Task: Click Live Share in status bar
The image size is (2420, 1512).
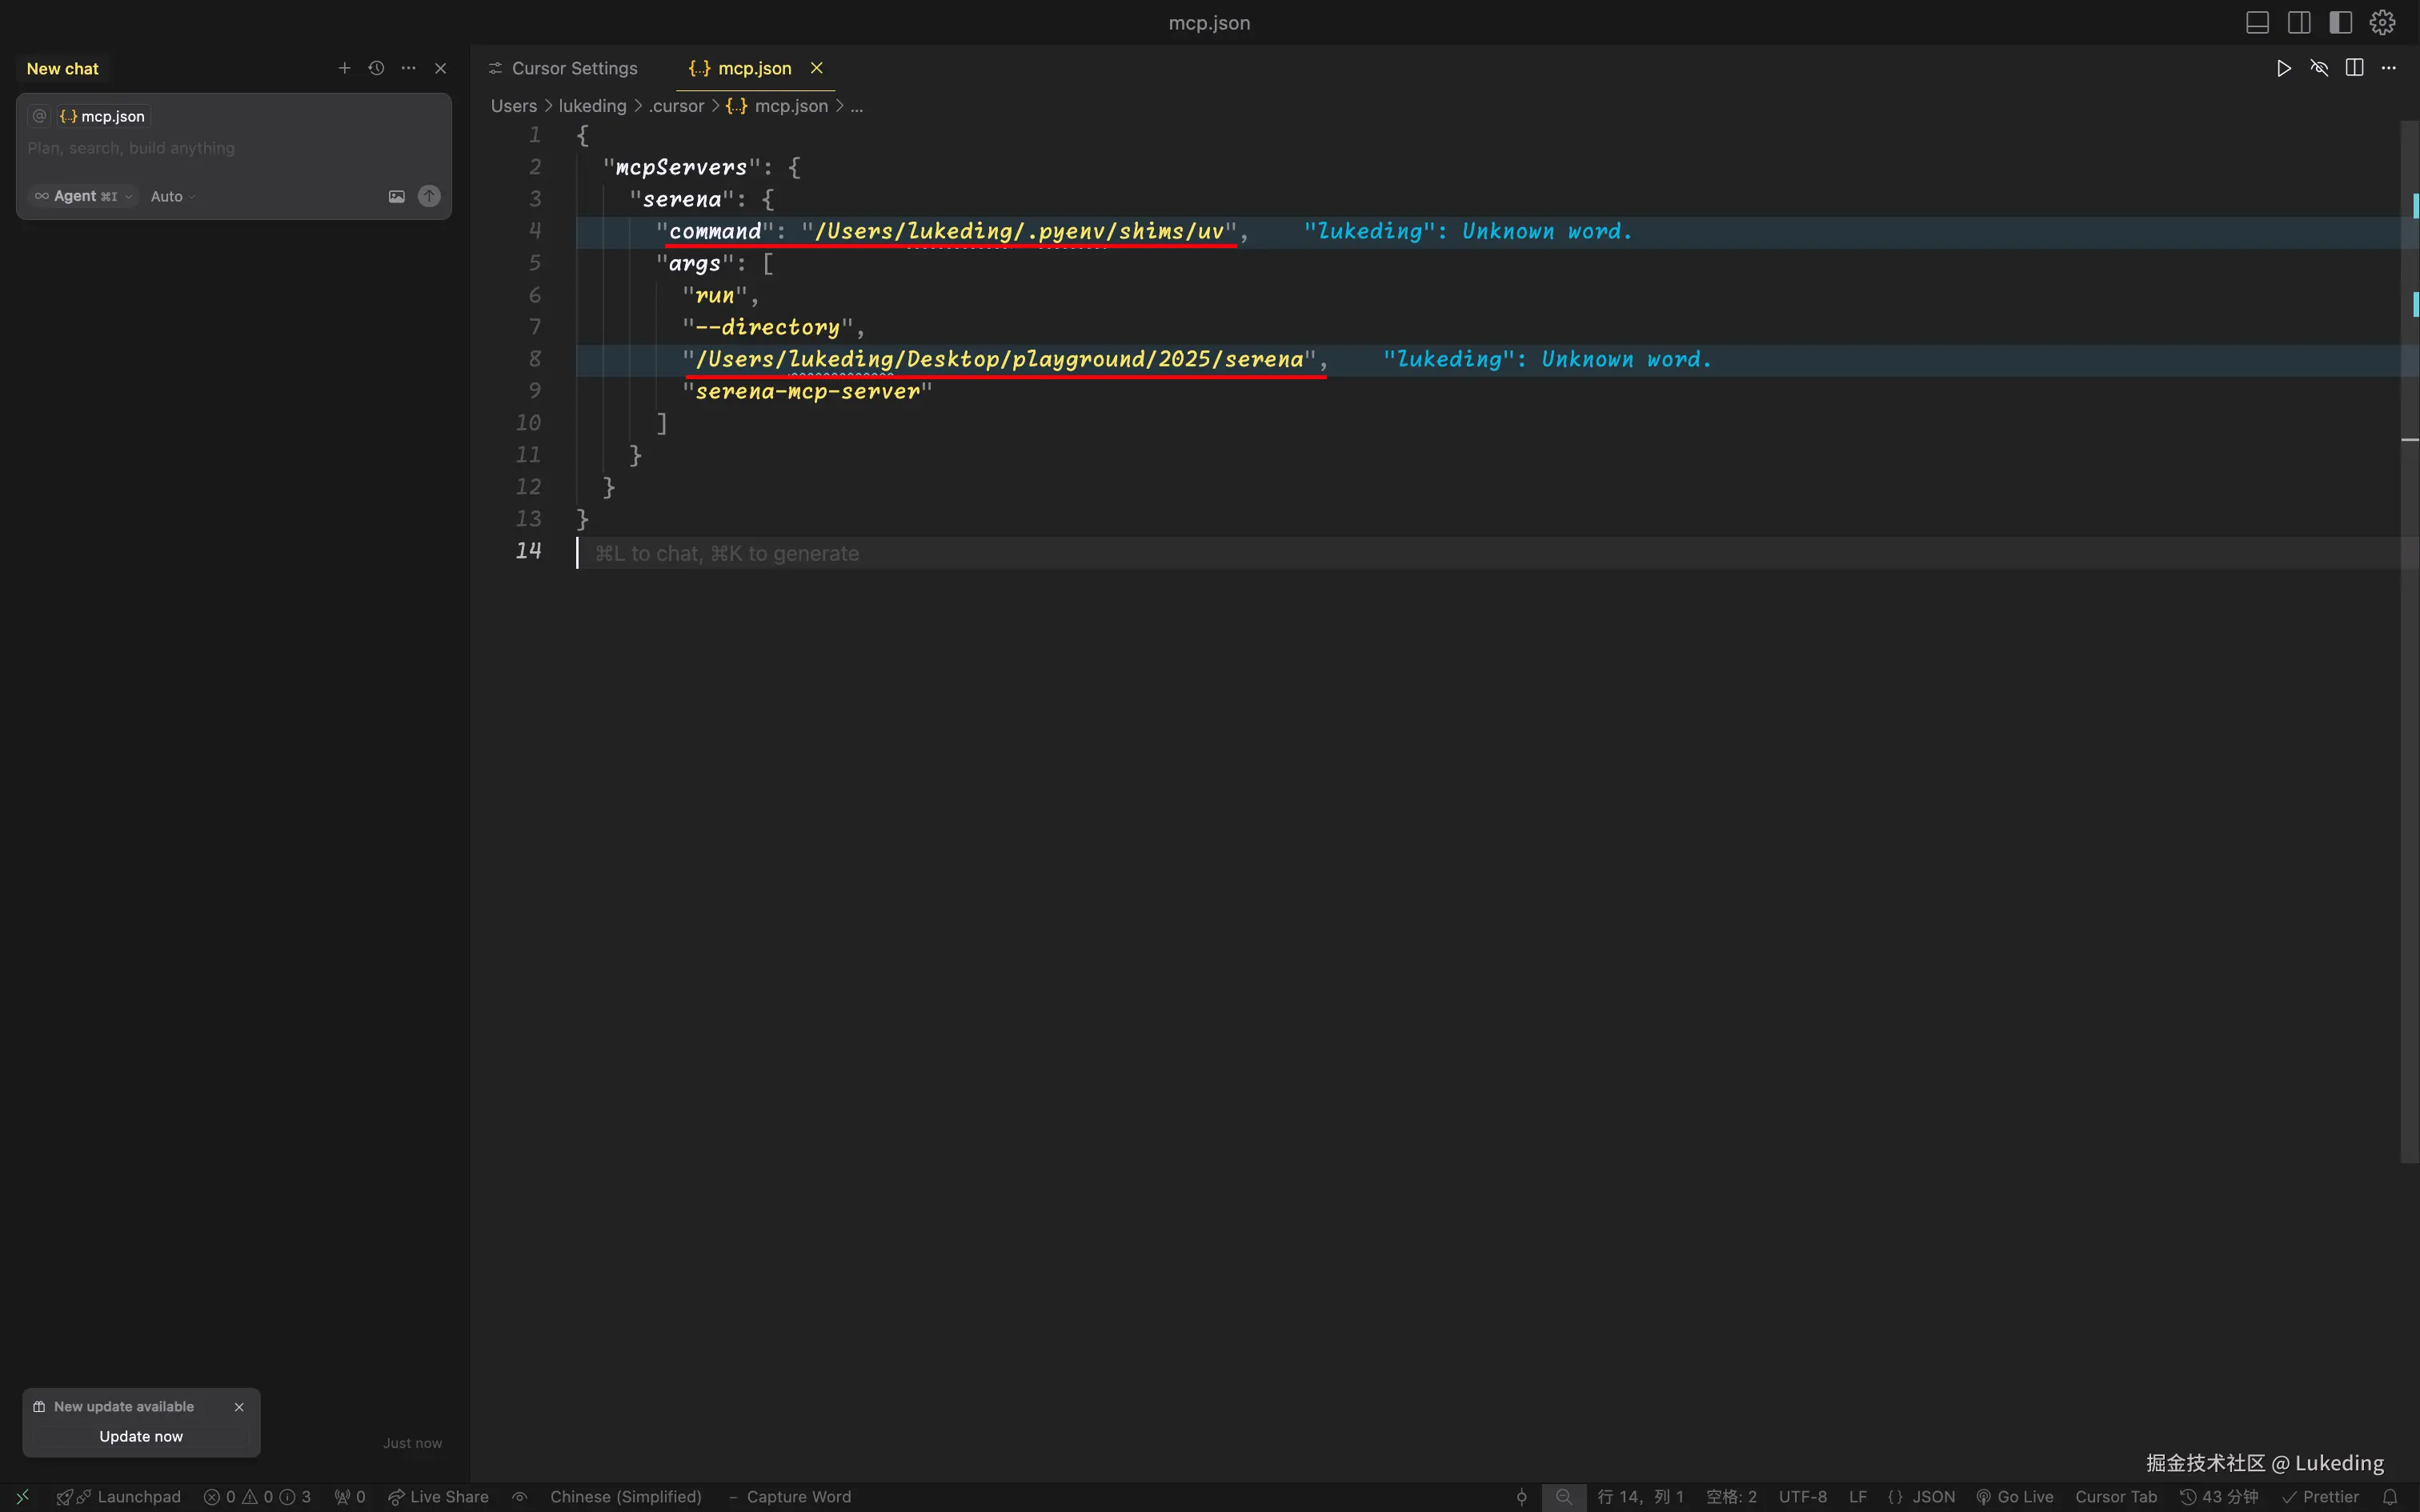Action: click(x=438, y=1497)
